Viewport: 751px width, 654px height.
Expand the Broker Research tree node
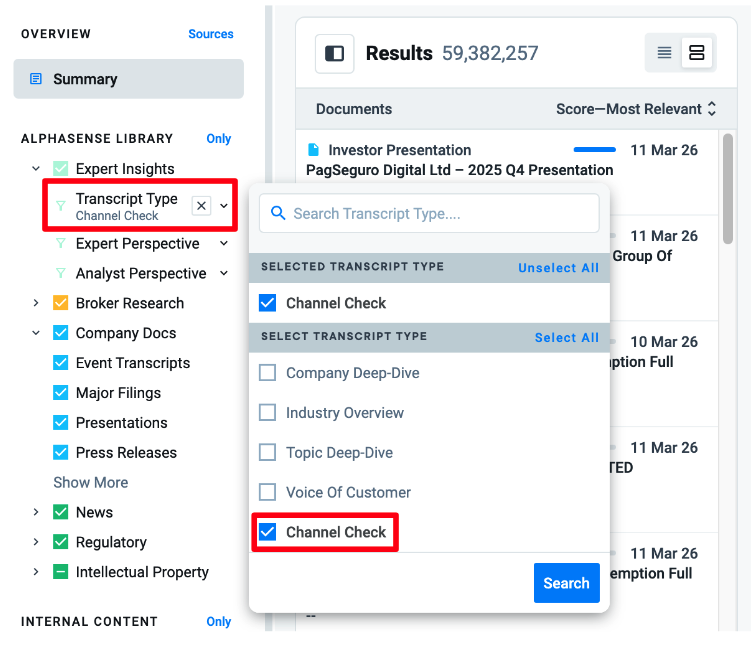point(36,303)
